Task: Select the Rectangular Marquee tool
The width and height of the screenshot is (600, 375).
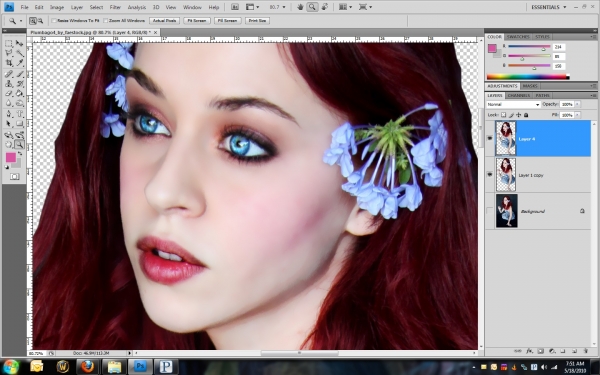Action: pyautogui.click(x=8, y=44)
